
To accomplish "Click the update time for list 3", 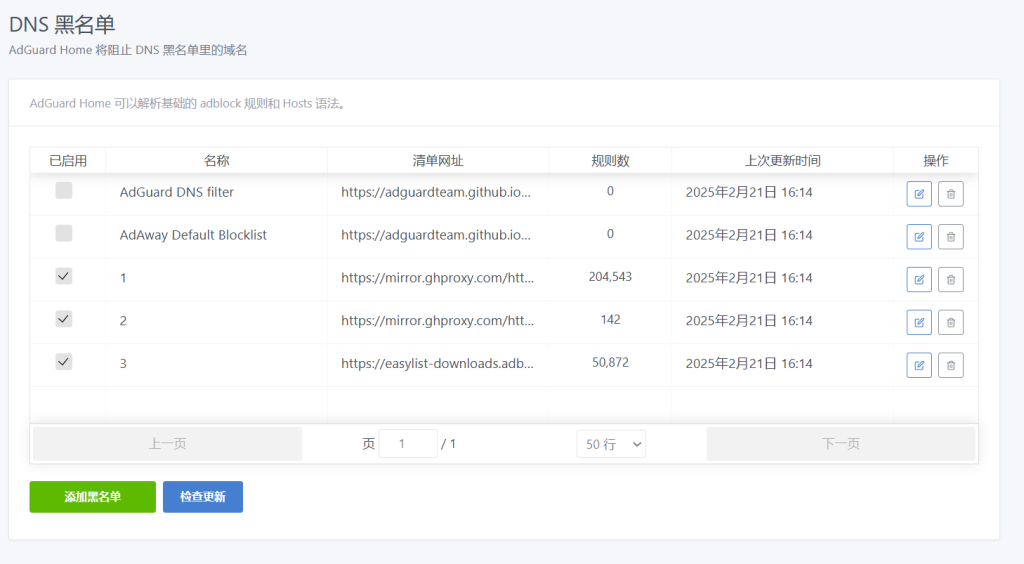I will pos(749,364).
